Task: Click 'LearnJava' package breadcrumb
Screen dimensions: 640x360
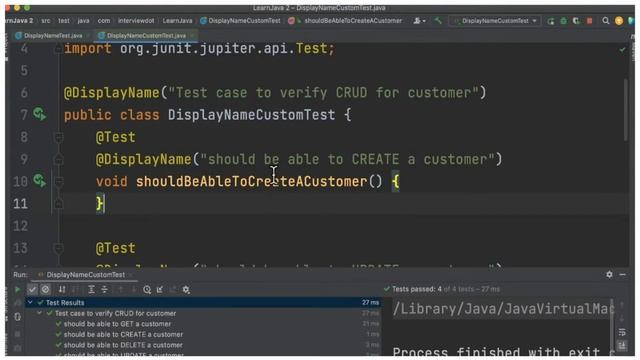Action: (x=177, y=20)
